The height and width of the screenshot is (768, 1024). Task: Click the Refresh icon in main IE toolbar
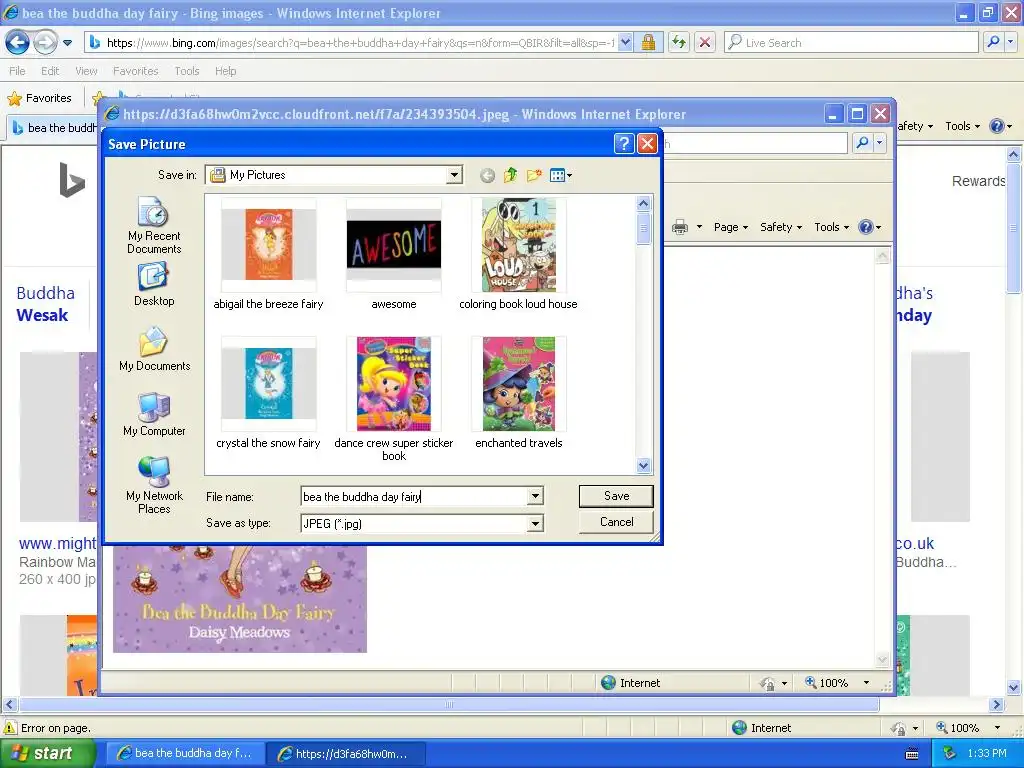pyautogui.click(x=679, y=42)
